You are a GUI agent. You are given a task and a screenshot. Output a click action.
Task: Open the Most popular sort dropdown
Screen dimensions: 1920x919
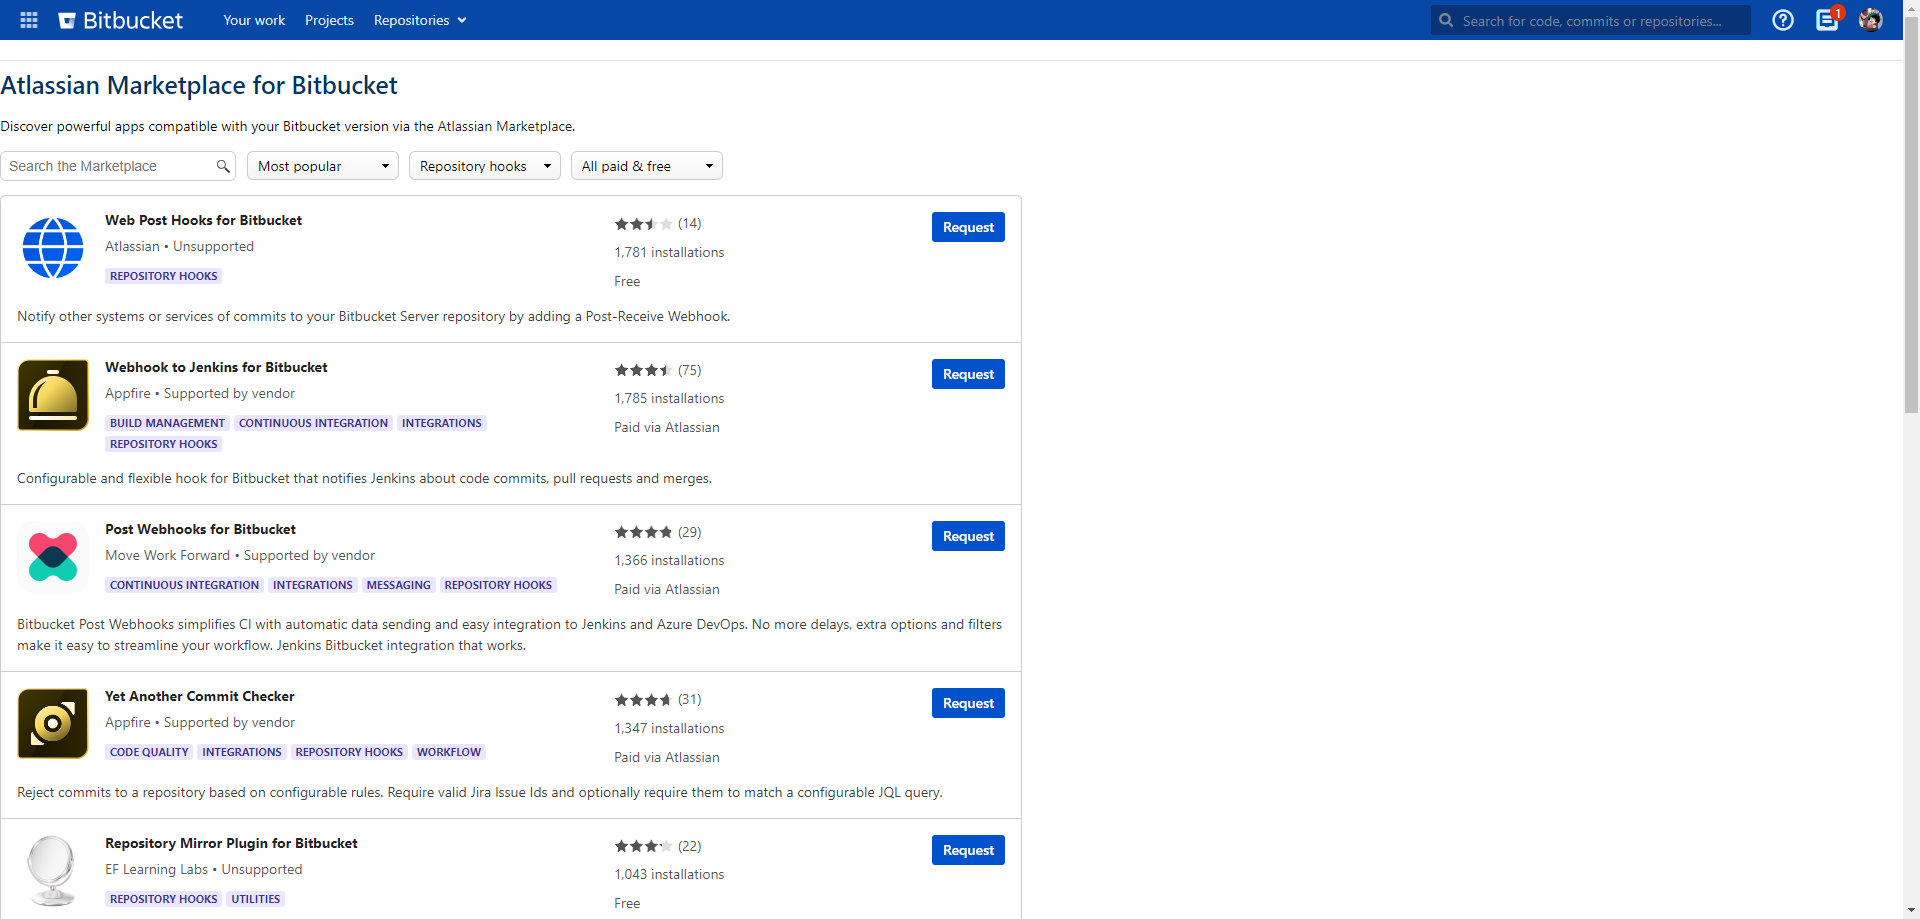pos(323,166)
